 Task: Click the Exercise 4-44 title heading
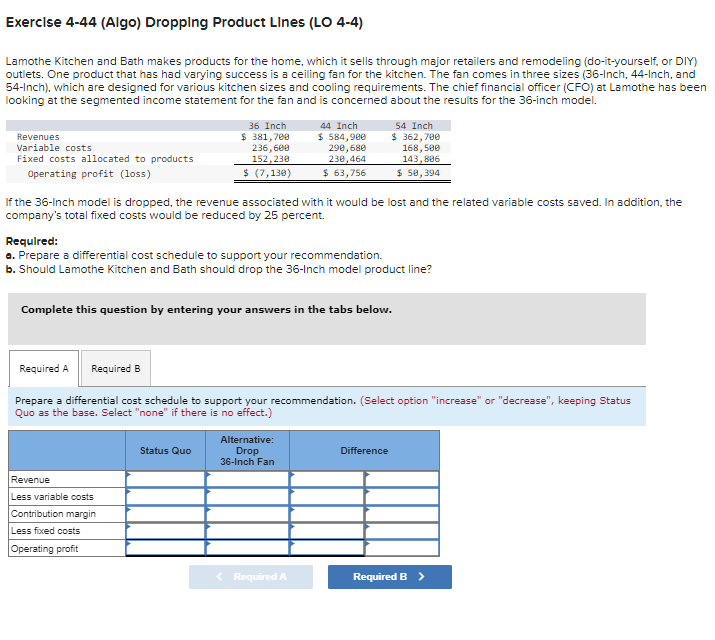click(184, 22)
